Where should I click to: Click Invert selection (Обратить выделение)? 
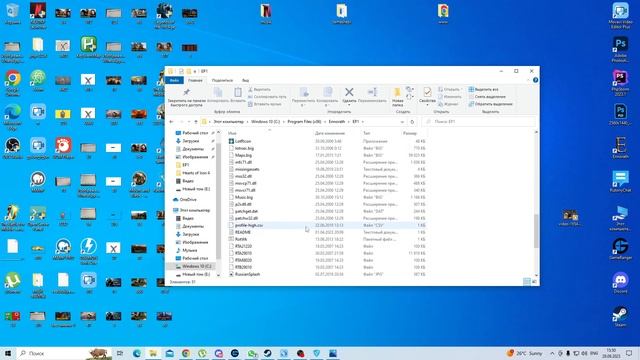pos(490,104)
